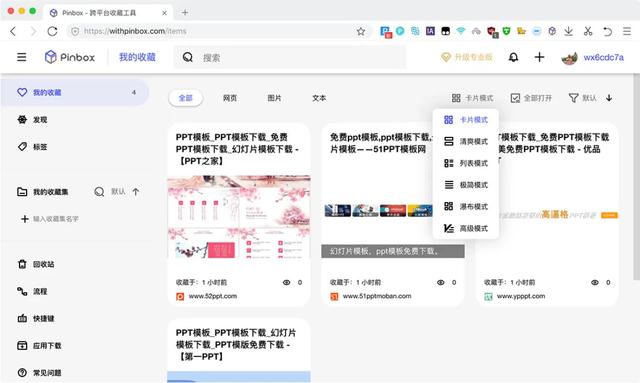
Task: Click 升级专业版 upgrade button
Action: pyautogui.click(x=467, y=57)
